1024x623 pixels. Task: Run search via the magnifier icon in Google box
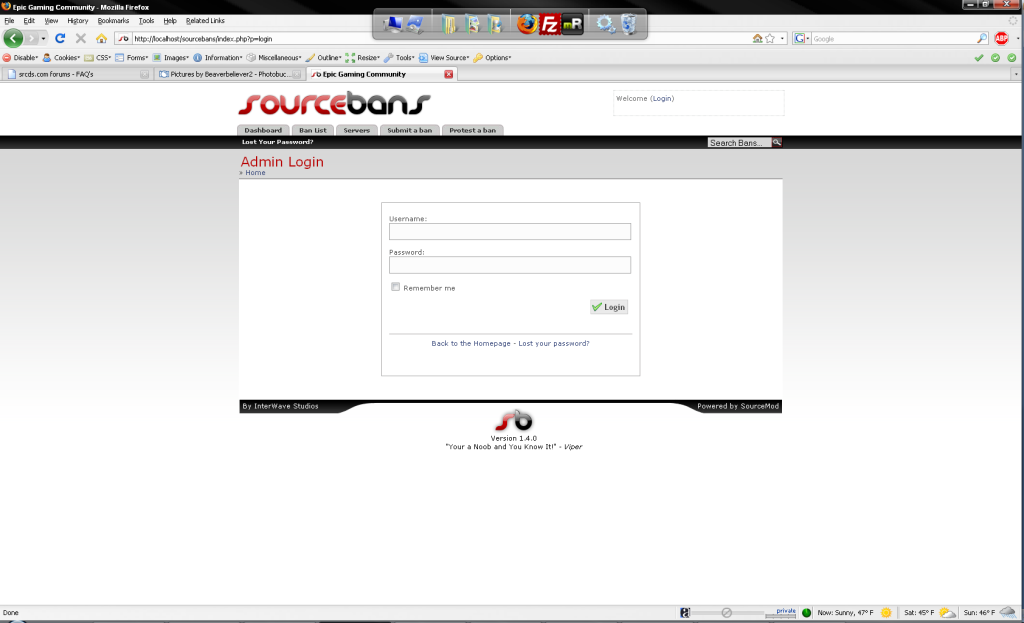point(982,39)
